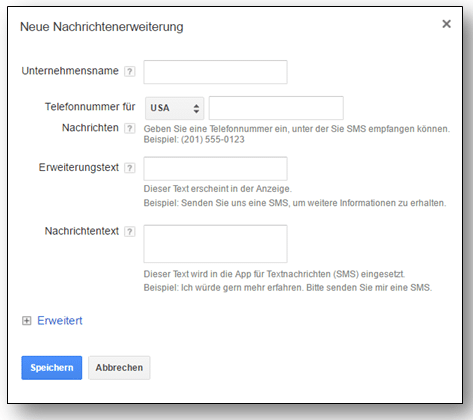Expand the Erweitert advanced options link
473x420 pixels.
tap(60, 321)
